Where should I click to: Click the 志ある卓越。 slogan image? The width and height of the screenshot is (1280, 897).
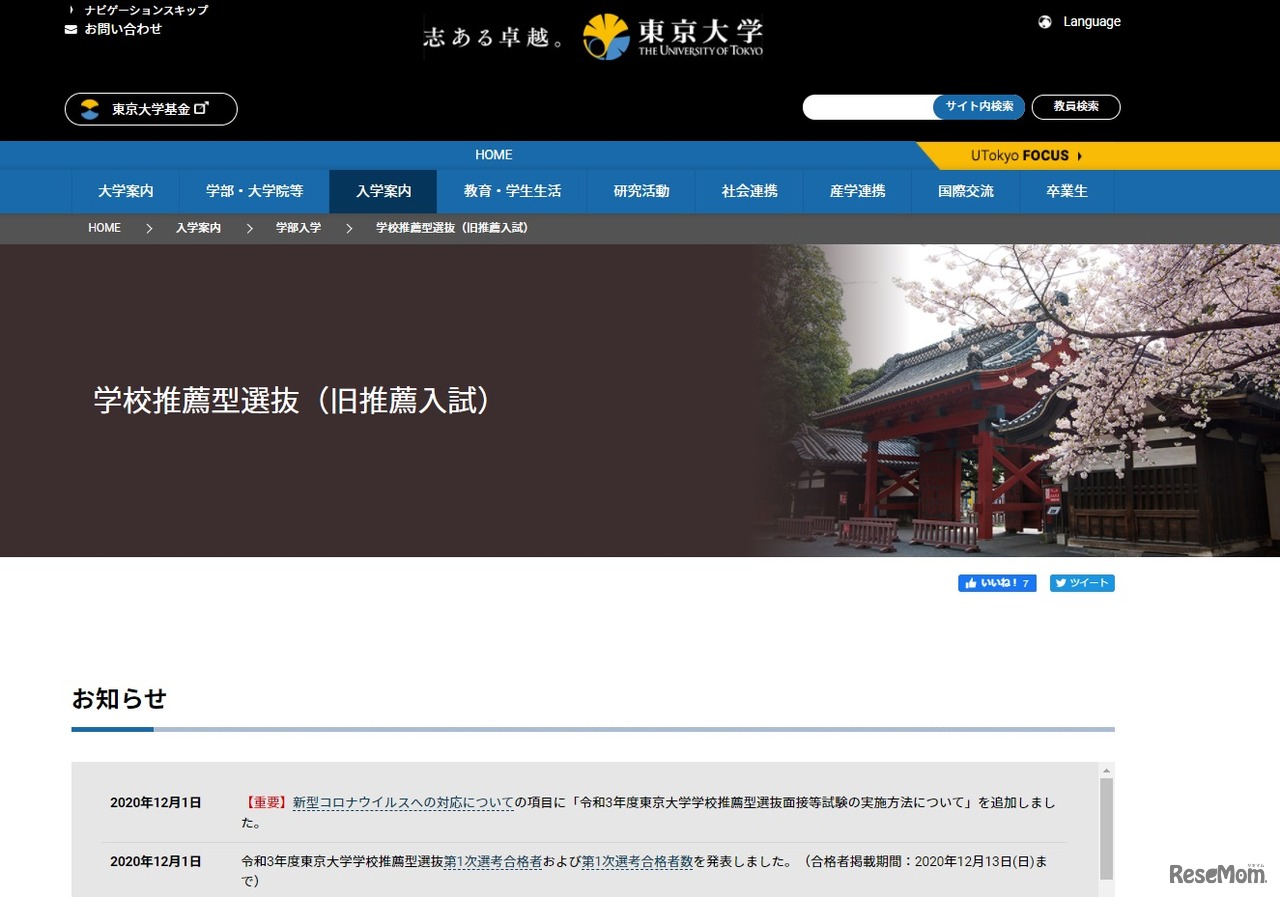494,37
